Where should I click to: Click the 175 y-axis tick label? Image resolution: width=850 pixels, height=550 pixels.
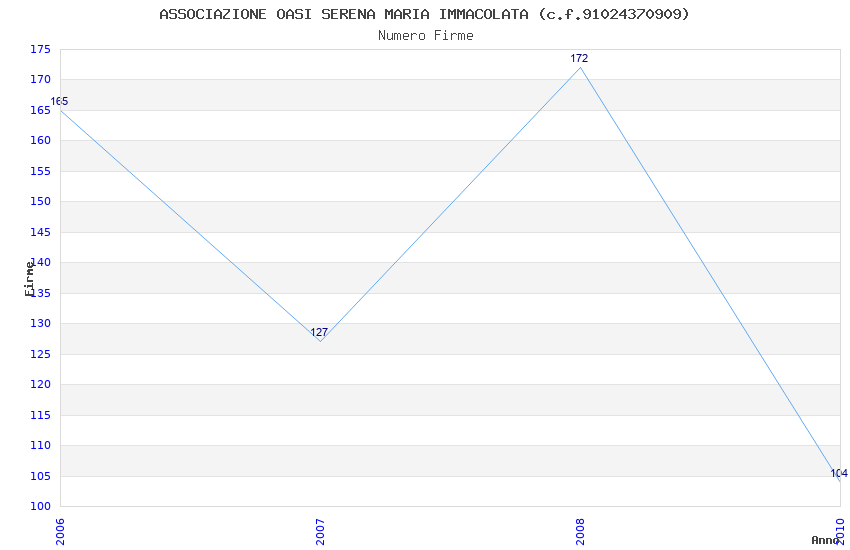pyautogui.click(x=40, y=49)
